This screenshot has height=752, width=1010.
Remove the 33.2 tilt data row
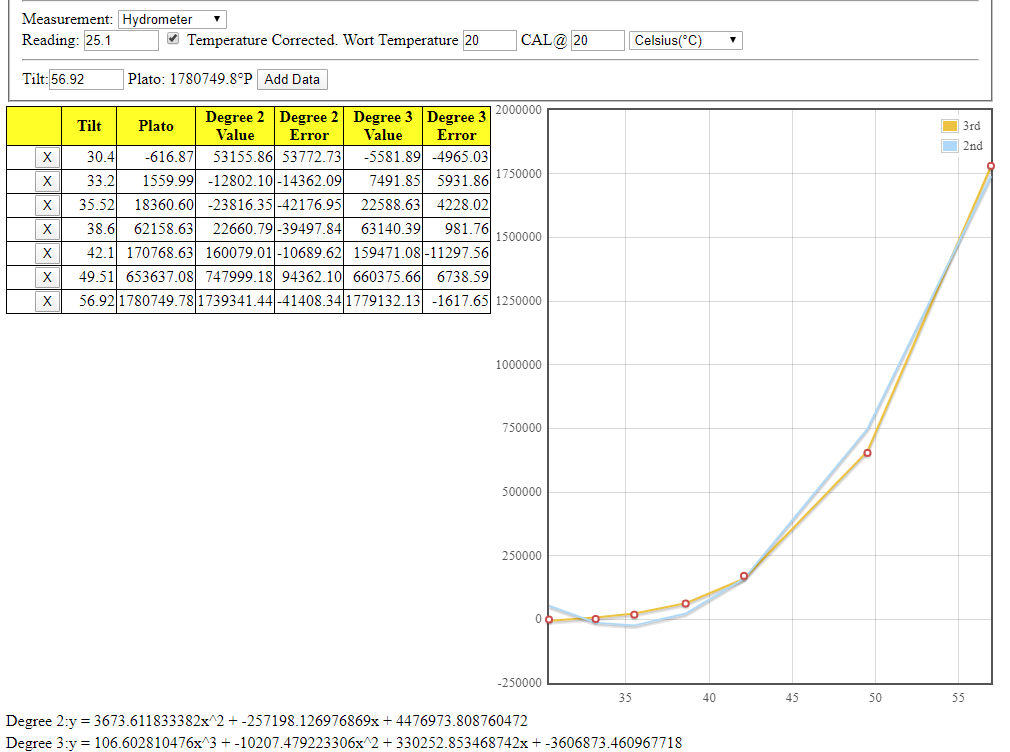coord(47,181)
